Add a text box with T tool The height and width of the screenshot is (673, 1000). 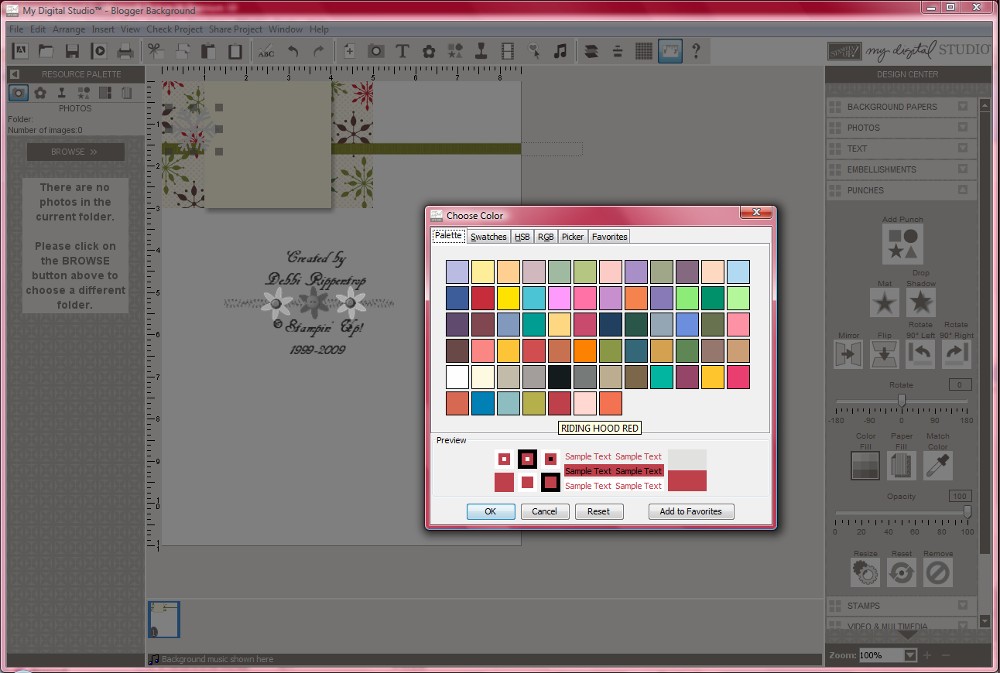402,51
